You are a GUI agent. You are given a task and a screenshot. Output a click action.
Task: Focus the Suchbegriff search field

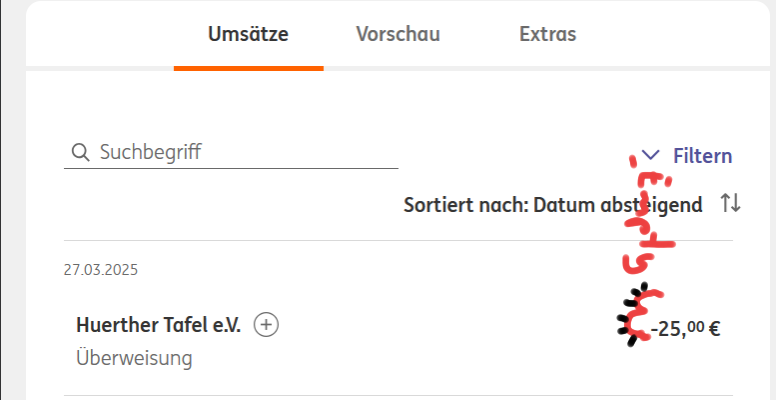click(x=240, y=153)
